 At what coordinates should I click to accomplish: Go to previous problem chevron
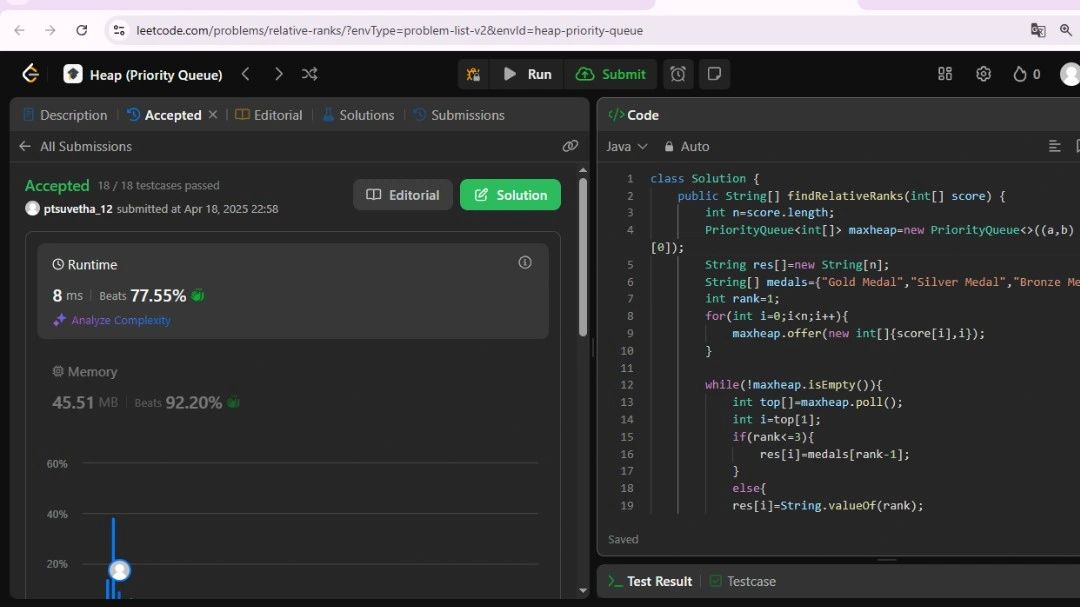click(246, 74)
